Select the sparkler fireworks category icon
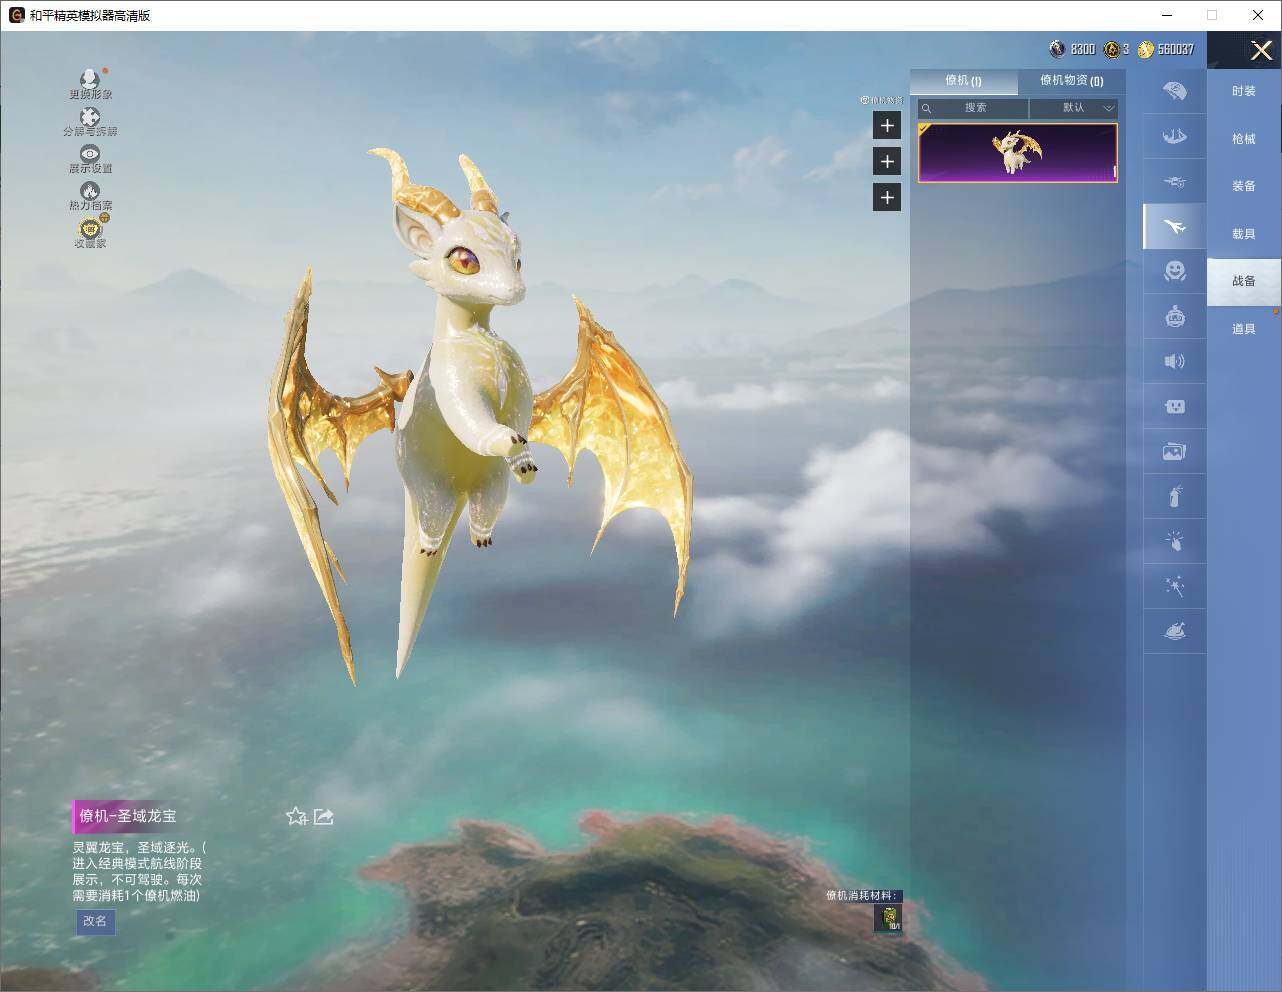The height and width of the screenshot is (992, 1282). [x=1175, y=586]
